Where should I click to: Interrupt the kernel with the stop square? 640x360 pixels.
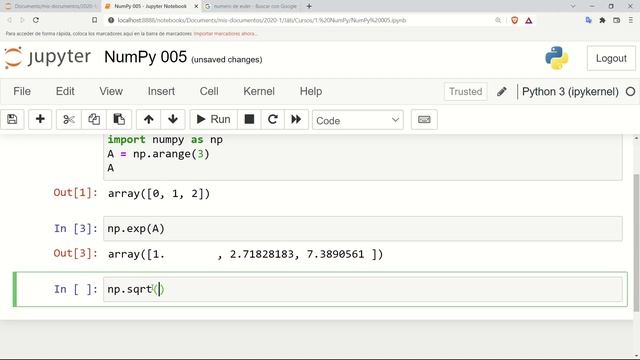click(x=249, y=120)
